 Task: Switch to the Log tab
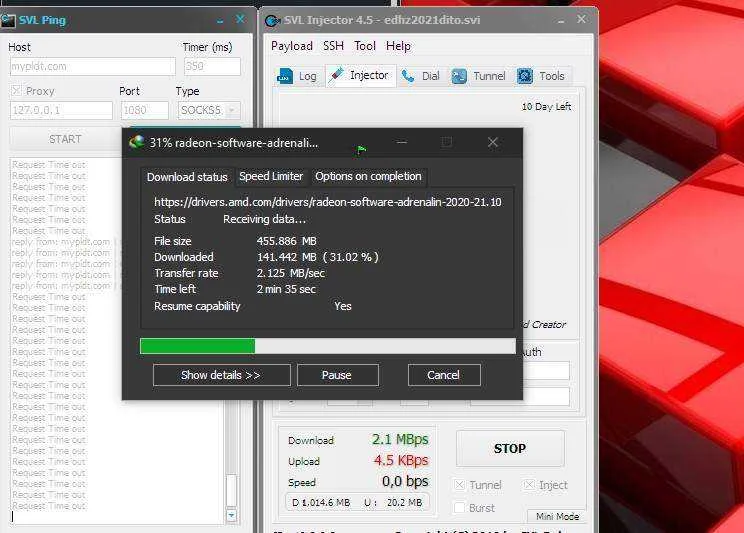(x=298, y=76)
